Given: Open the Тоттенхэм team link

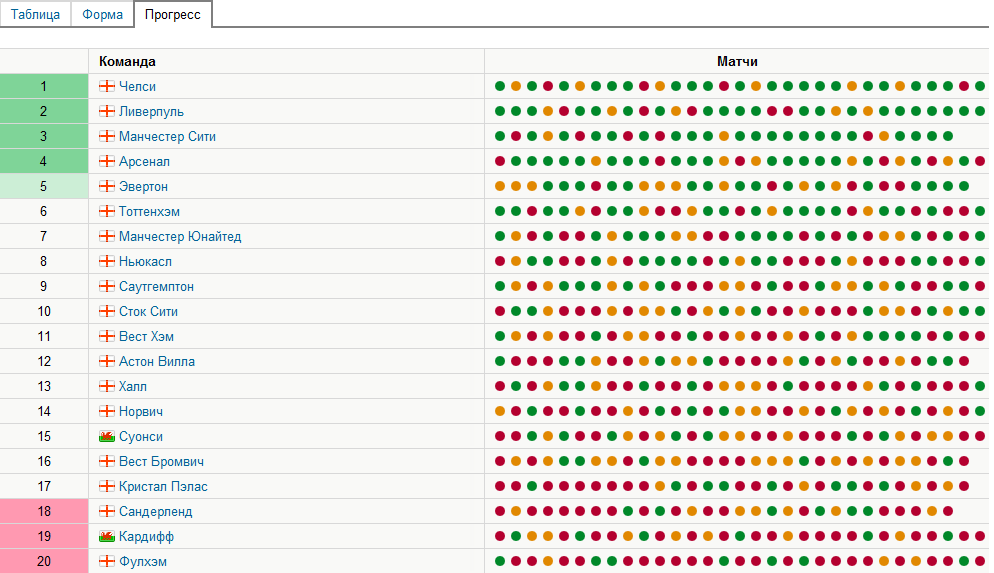Looking at the screenshot, I should (x=149, y=212).
